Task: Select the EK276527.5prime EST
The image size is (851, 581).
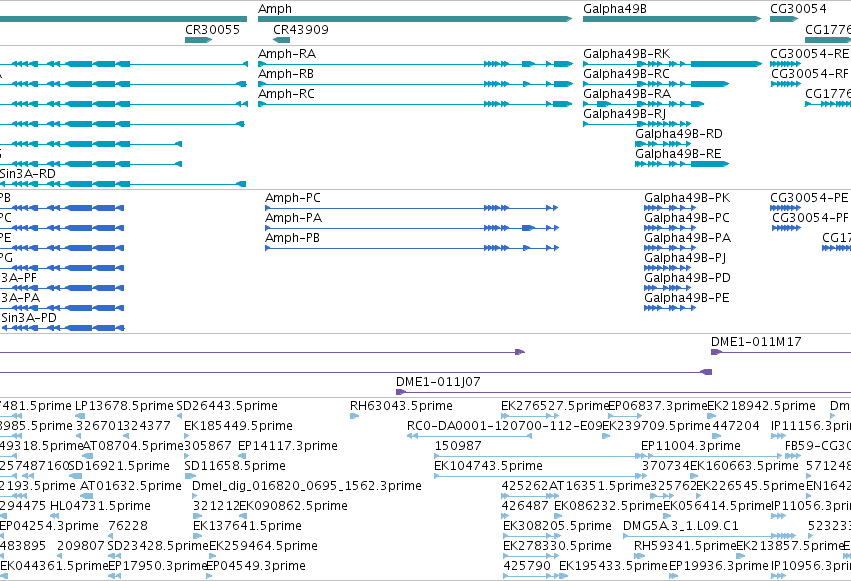Action: click(530, 416)
